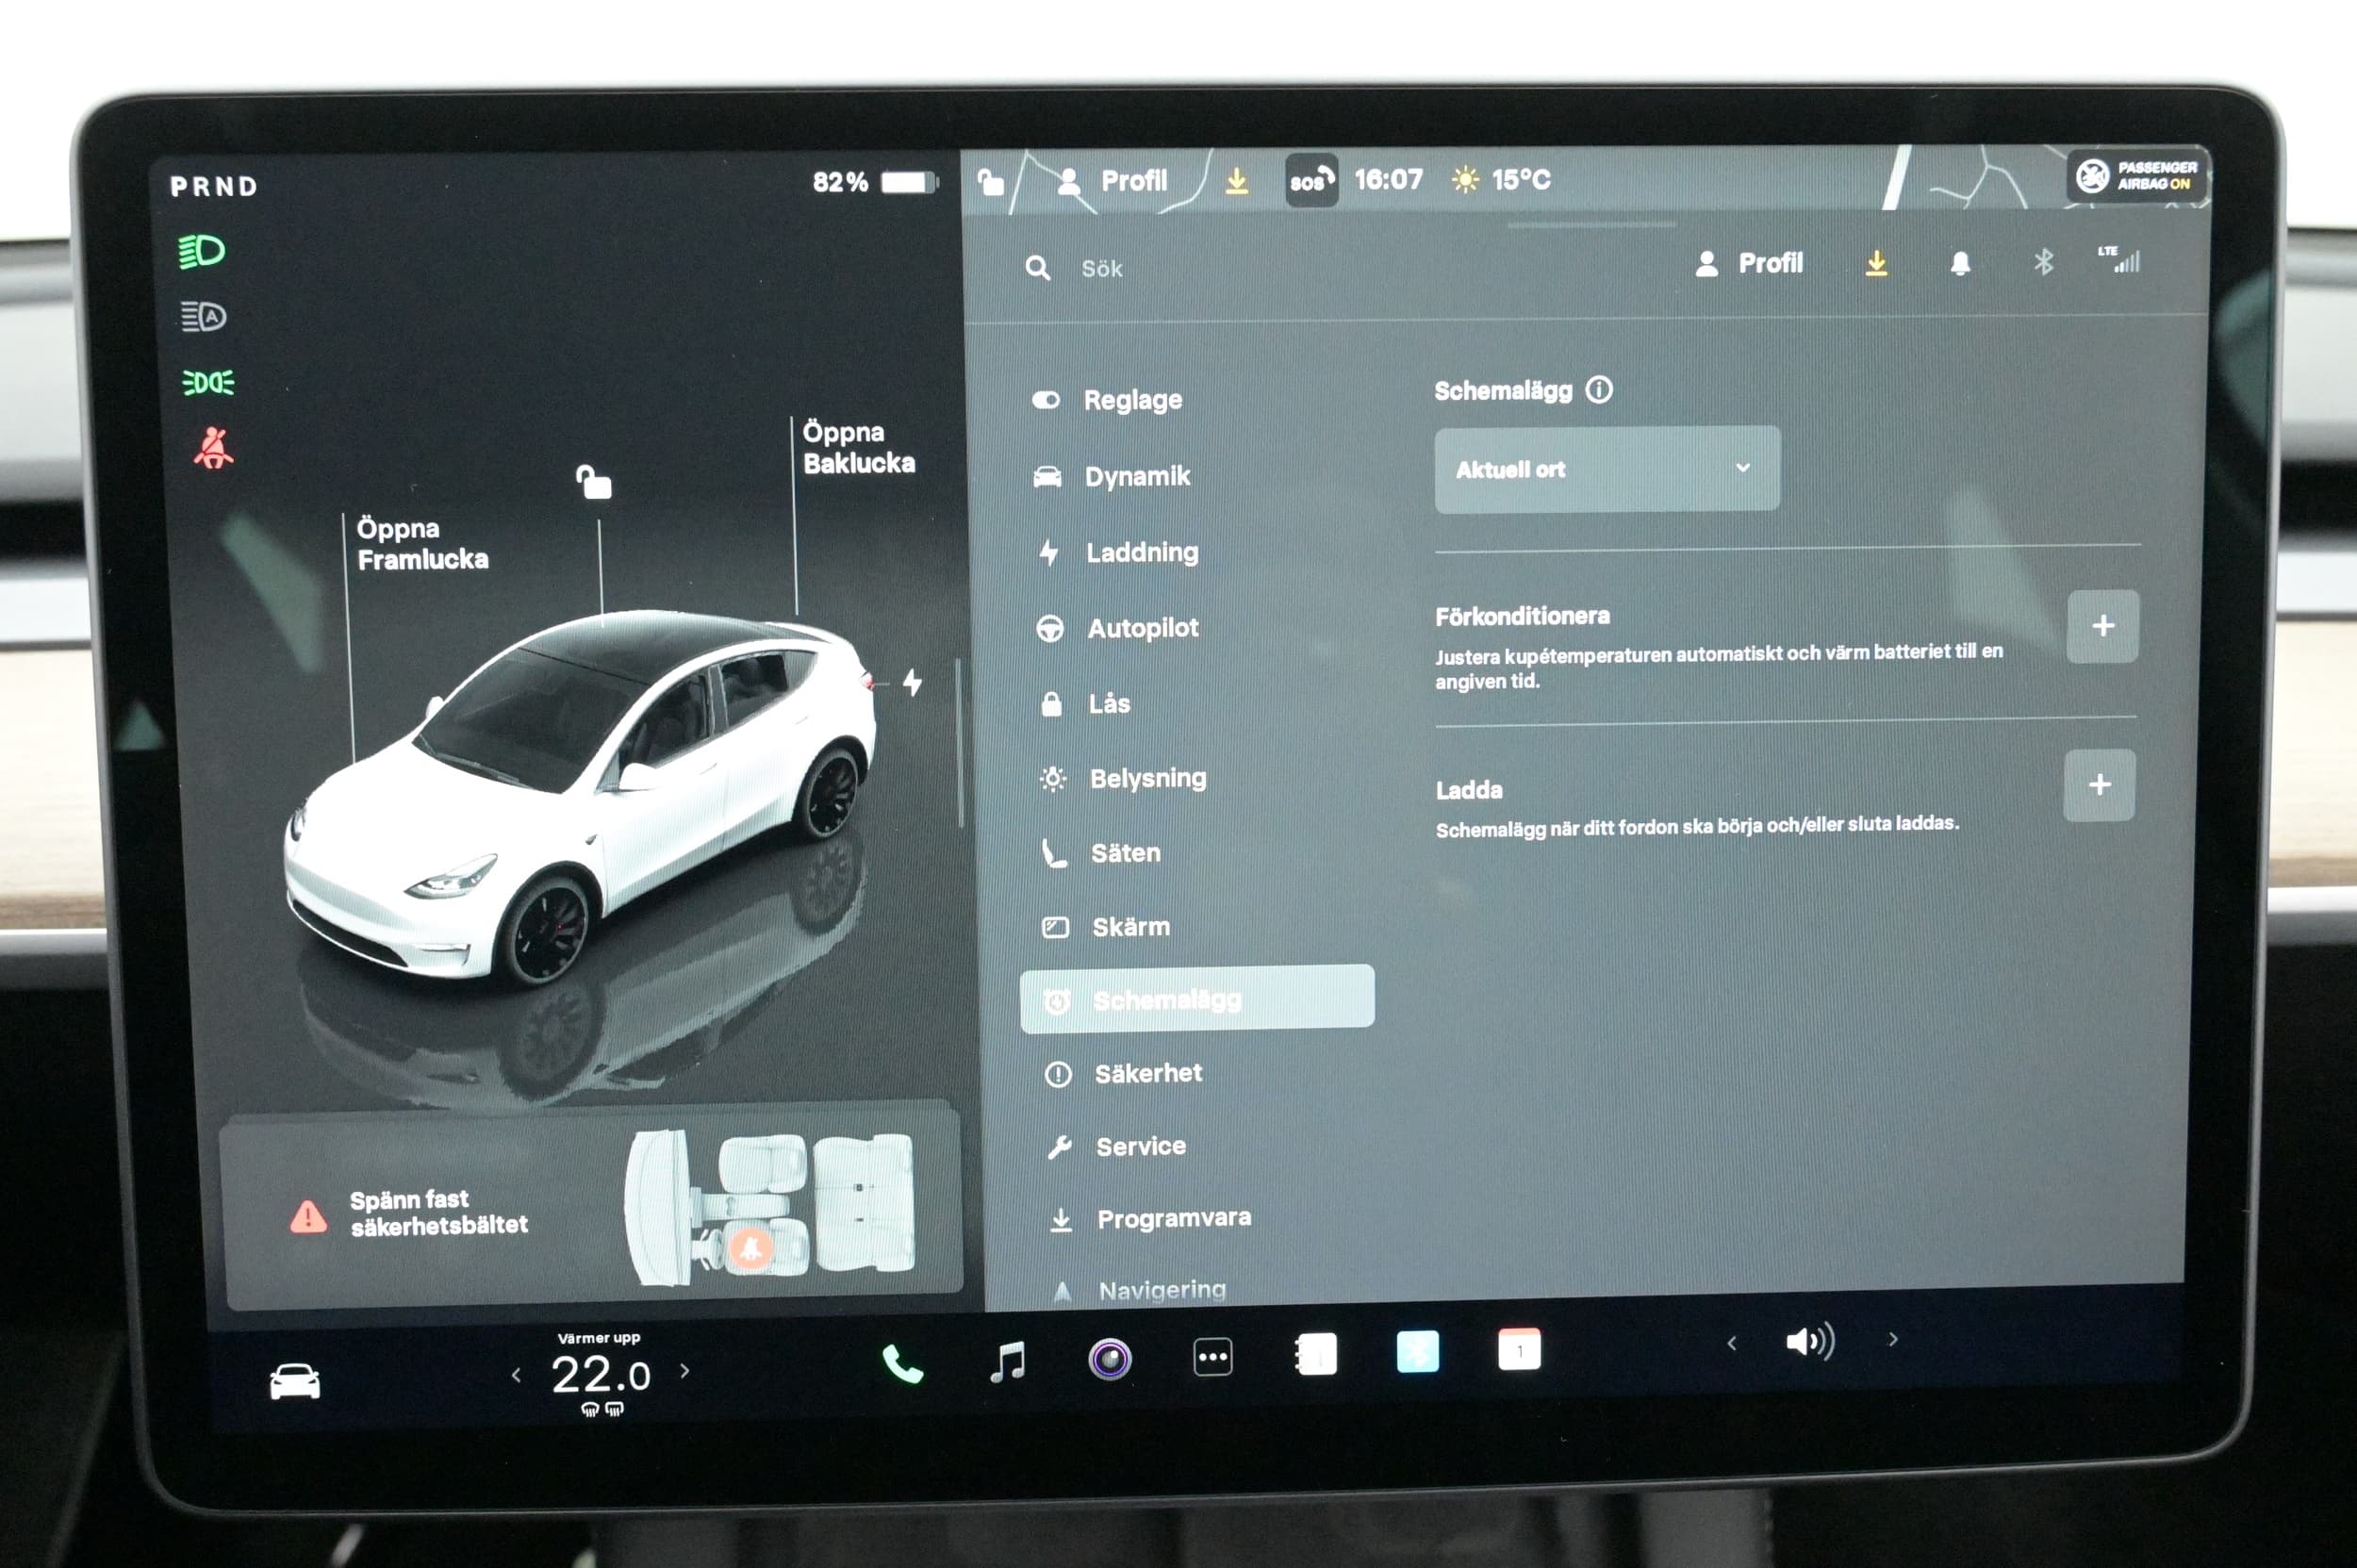Image resolution: width=2357 pixels, height=1568 pixels.
Task: Launch the camera app in the dock
Action: click(1109, 1359)
